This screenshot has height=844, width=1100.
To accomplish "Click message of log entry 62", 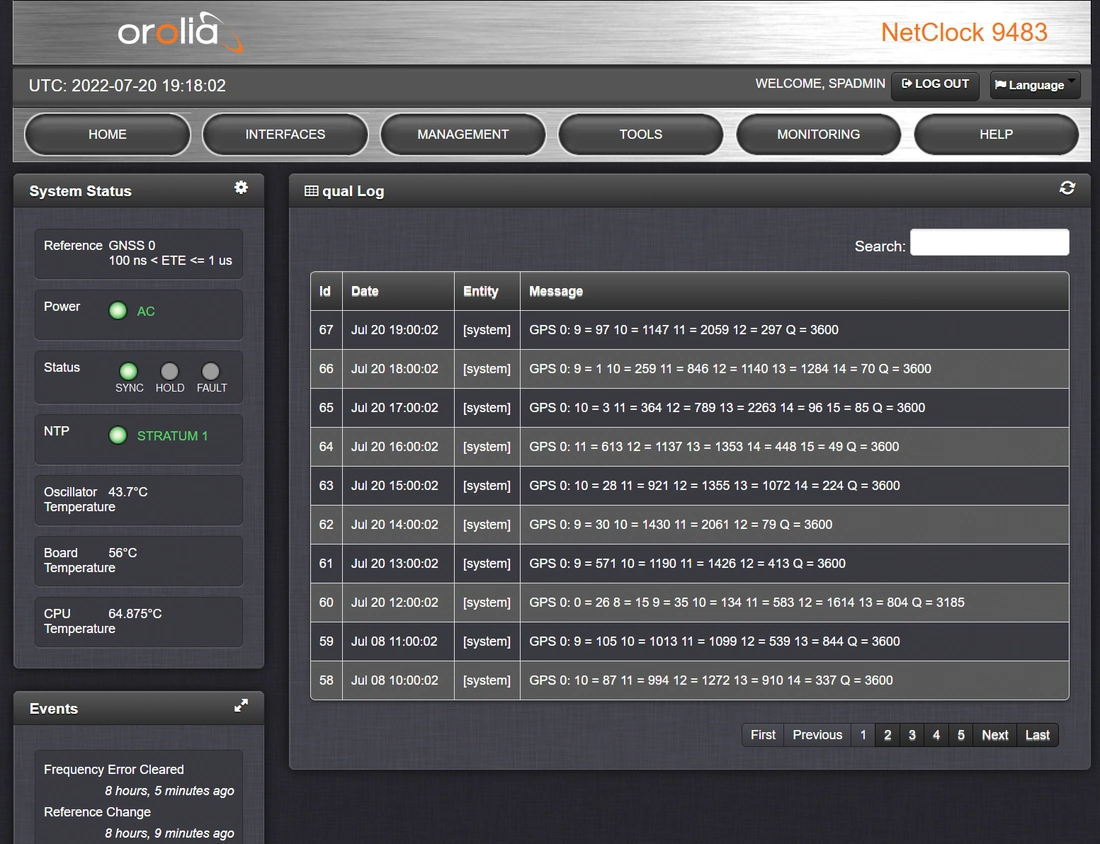I will click(x=680, y=524).
